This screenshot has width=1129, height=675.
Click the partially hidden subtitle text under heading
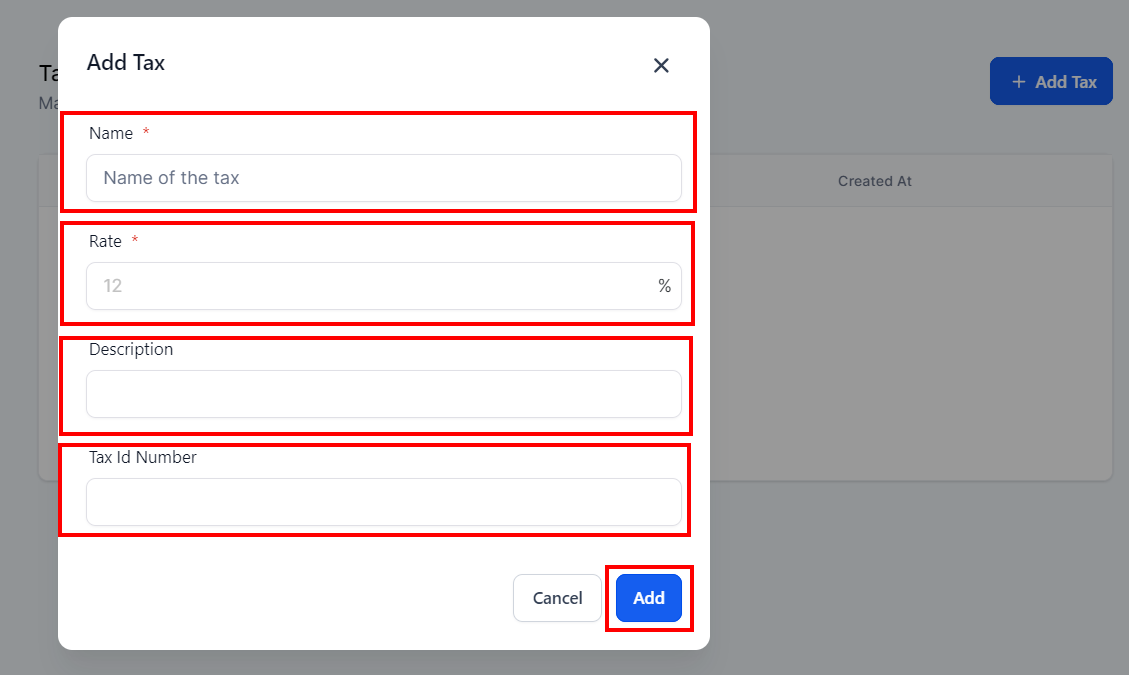(x=48, y=103)
